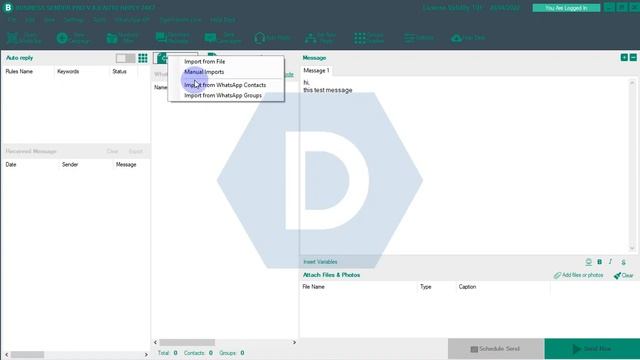Image resolution: width=640 pixels, height=360 pixels.
Task: Choose Import from WhatsApp Contacts
Action: point(226,85)
